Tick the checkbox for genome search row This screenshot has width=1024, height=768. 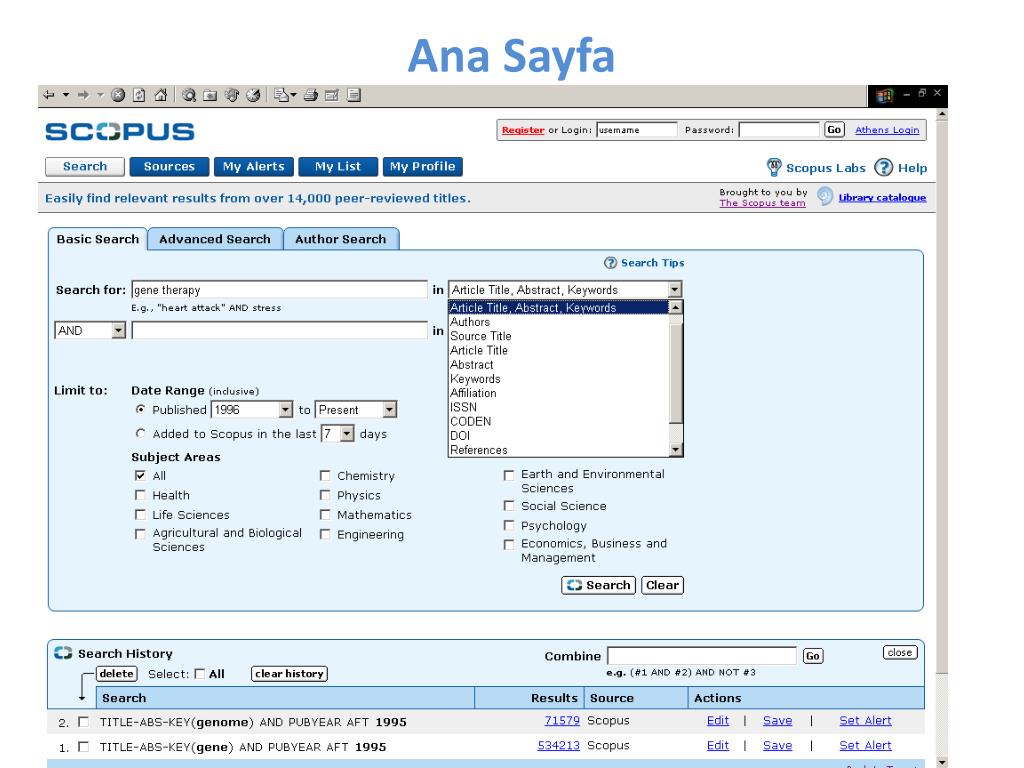click(83, 722)
